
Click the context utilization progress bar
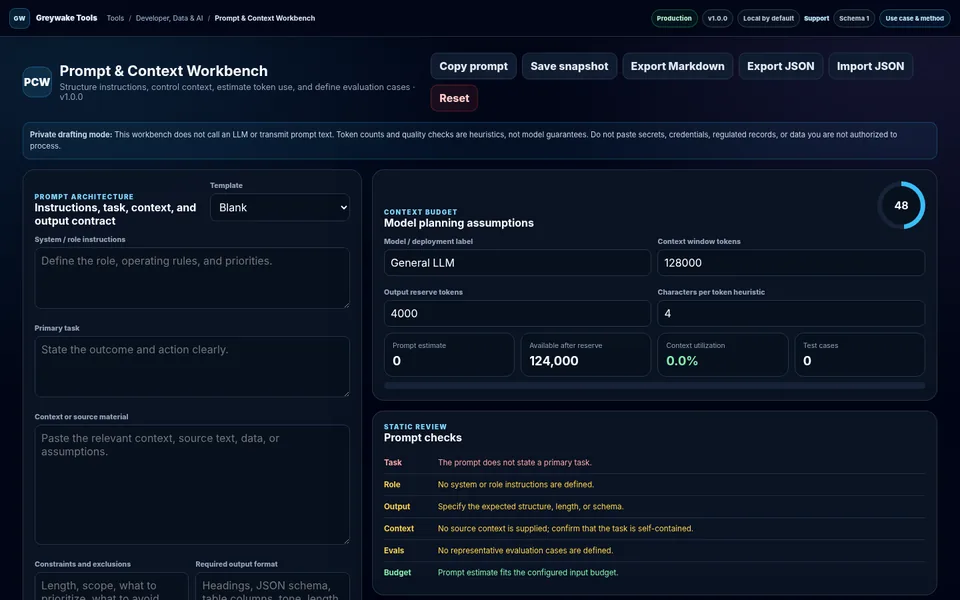click(x=654, y=386)
